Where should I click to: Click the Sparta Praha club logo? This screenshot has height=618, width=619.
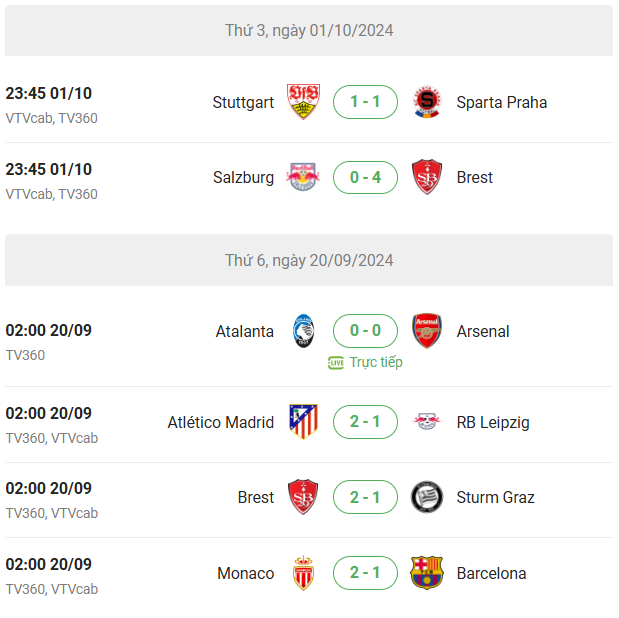tap(427, 102)
